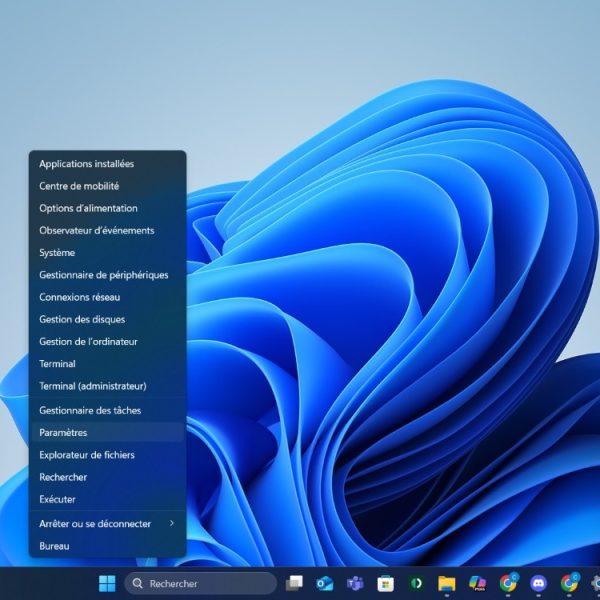Click the magnifier icon in taskbar search
The image size is (600, 600).
tap(137, 584)
